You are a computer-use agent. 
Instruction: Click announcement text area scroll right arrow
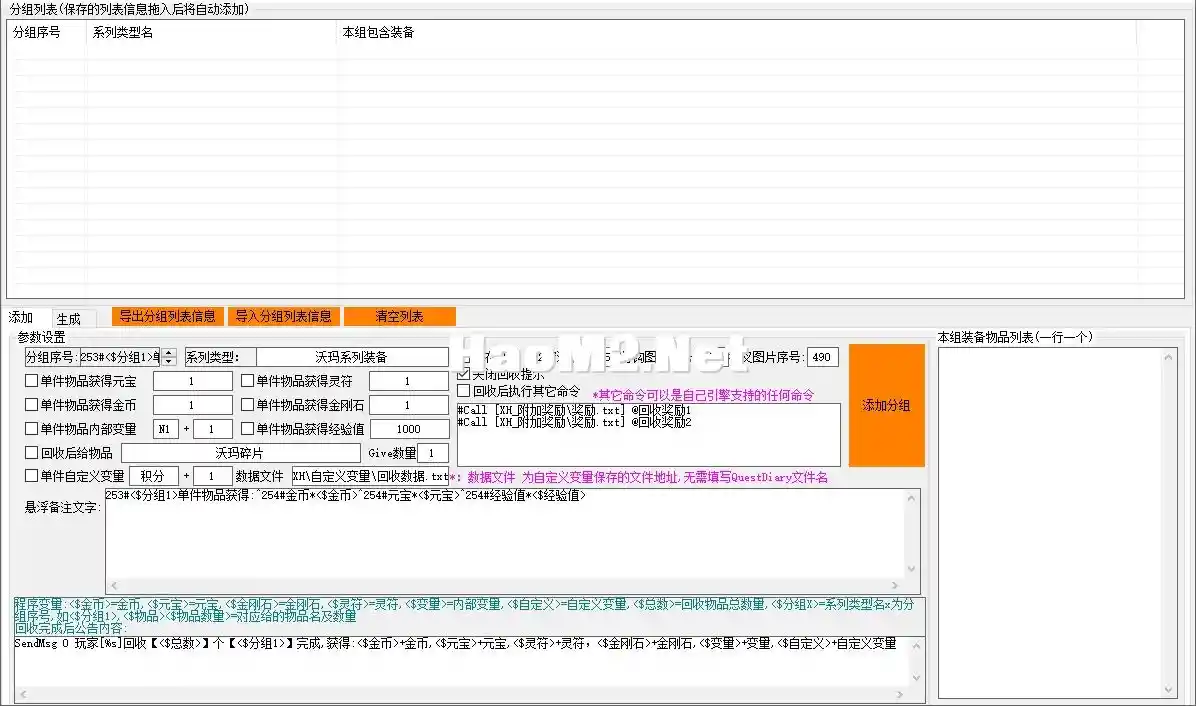click(x=900, y=695)
